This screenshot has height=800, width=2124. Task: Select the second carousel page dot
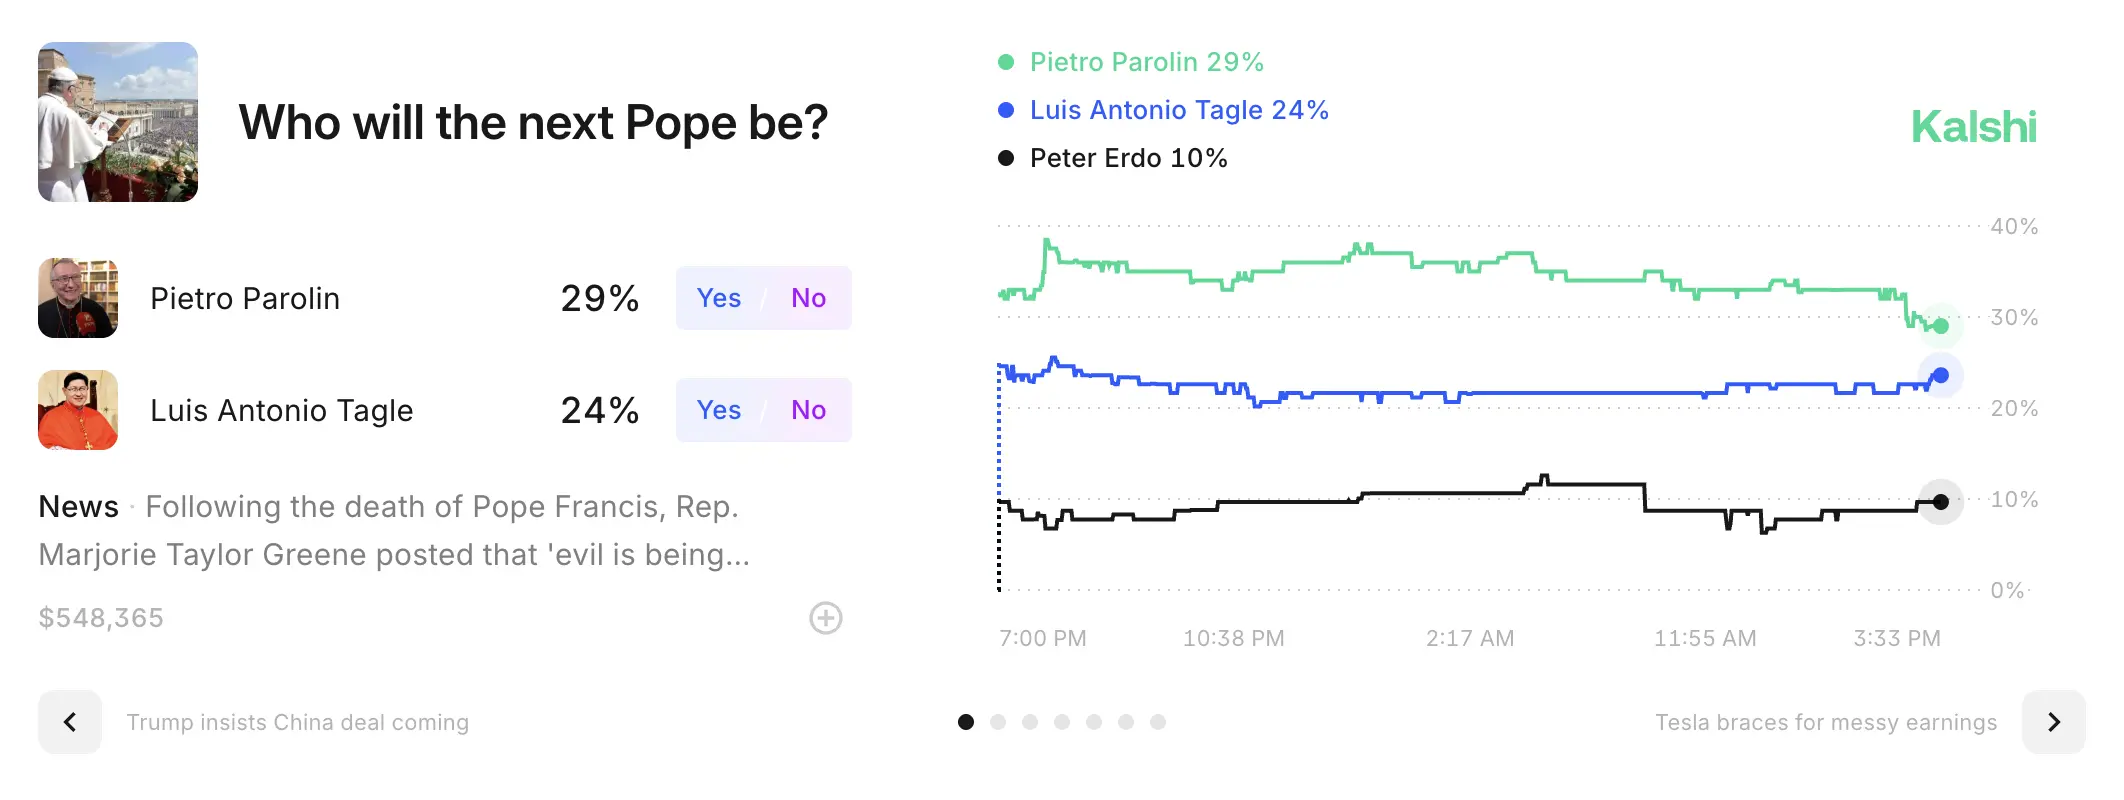tap(998, 722)
